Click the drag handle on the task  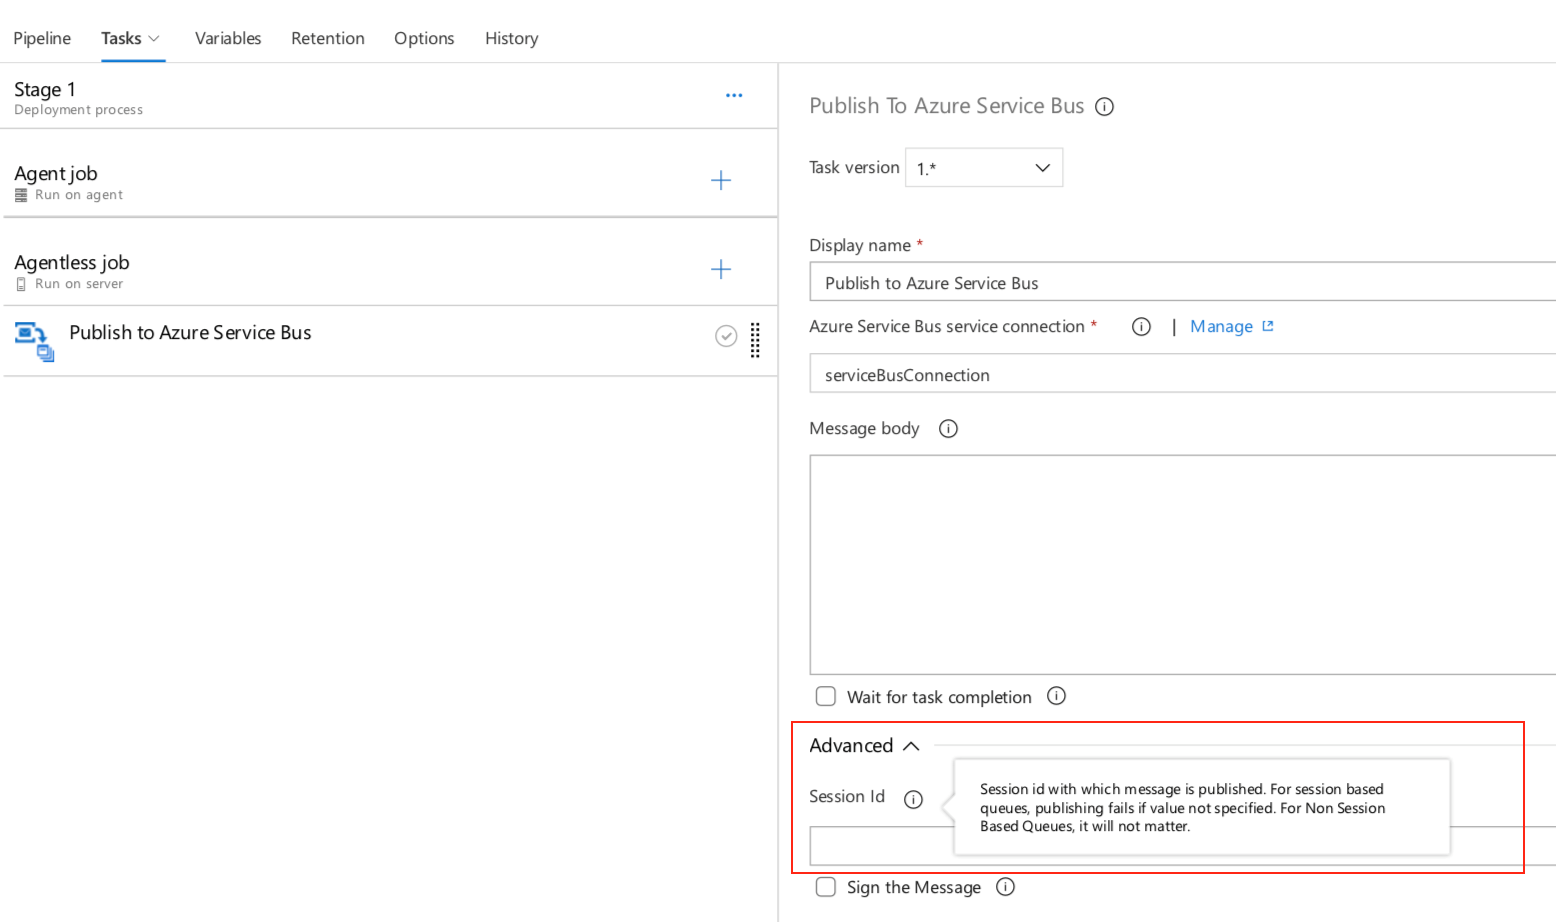(x=754, y=341)
